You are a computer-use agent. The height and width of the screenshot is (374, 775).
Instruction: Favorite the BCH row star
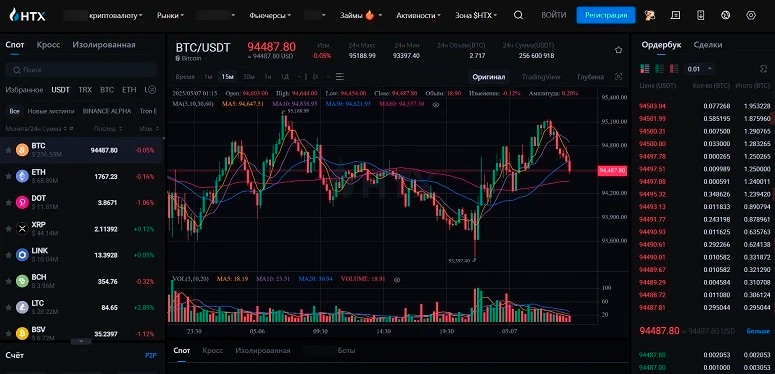point(8,281)
